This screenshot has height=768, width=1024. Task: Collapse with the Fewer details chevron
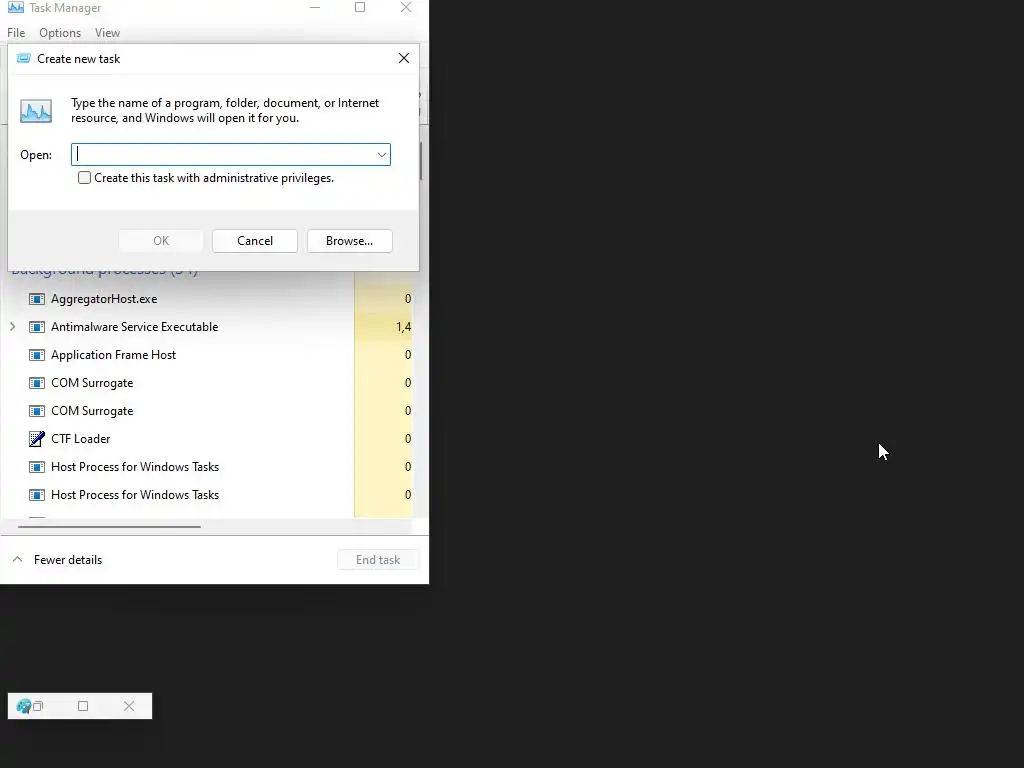click(x=18, y=560)
